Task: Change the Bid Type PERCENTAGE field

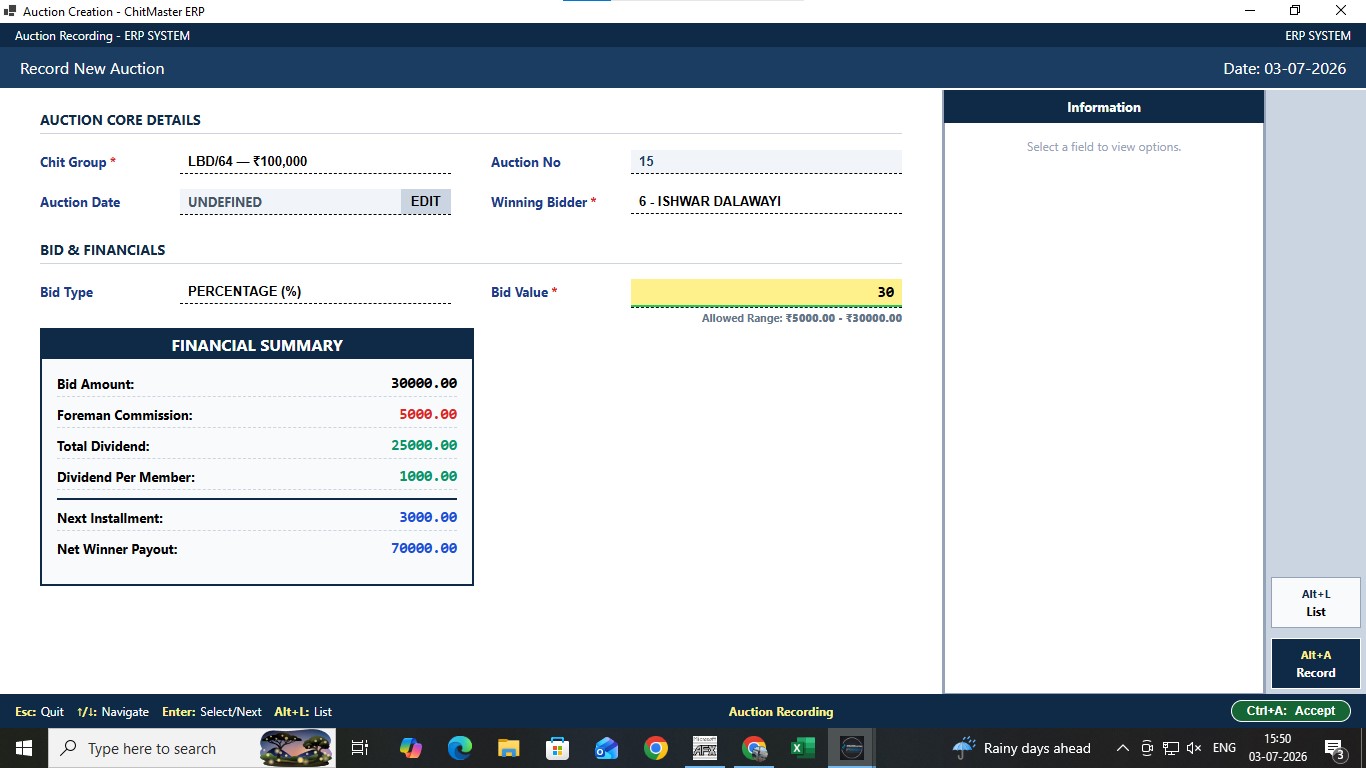Action: pos(316,292)
